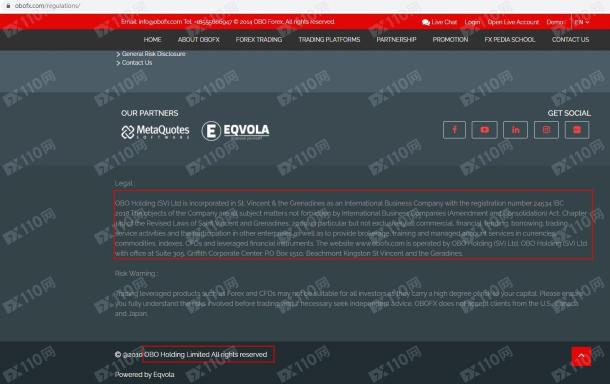Open the TRADING PLATFORMS menu
This screenshot has height=384, width=610.
(329, 40)
